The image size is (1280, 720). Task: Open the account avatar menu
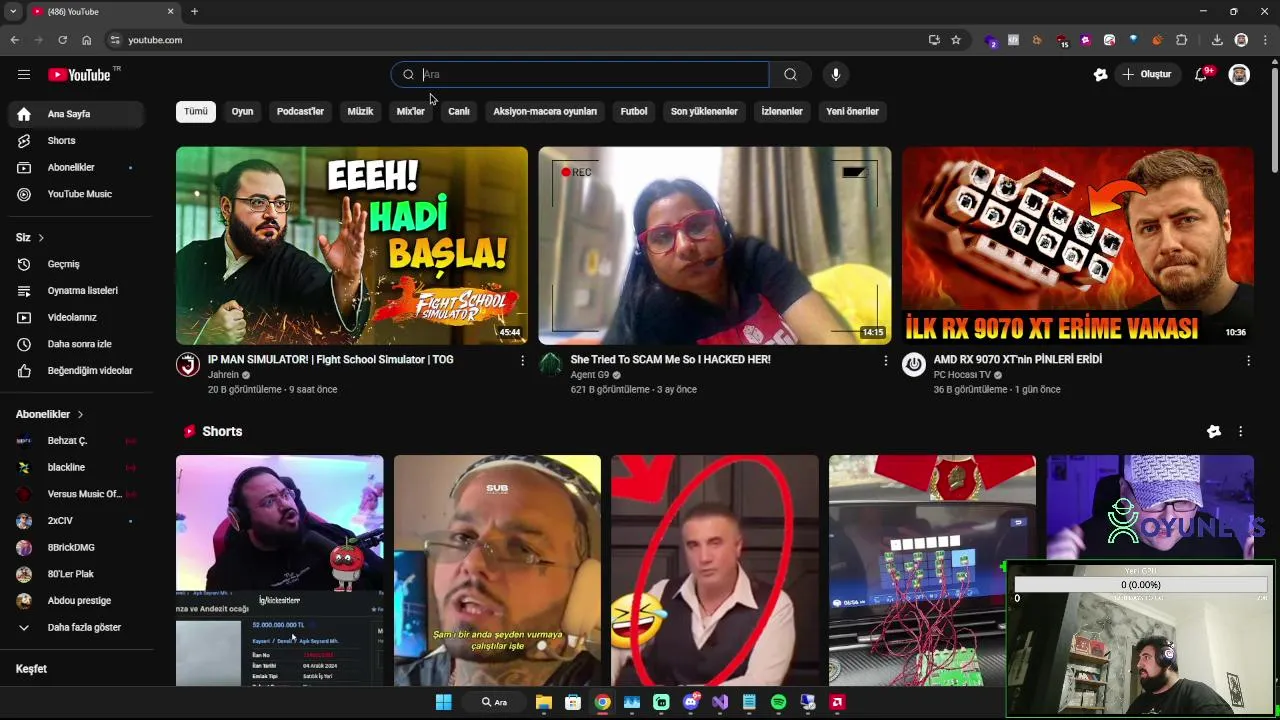(x=1239, y=74)
